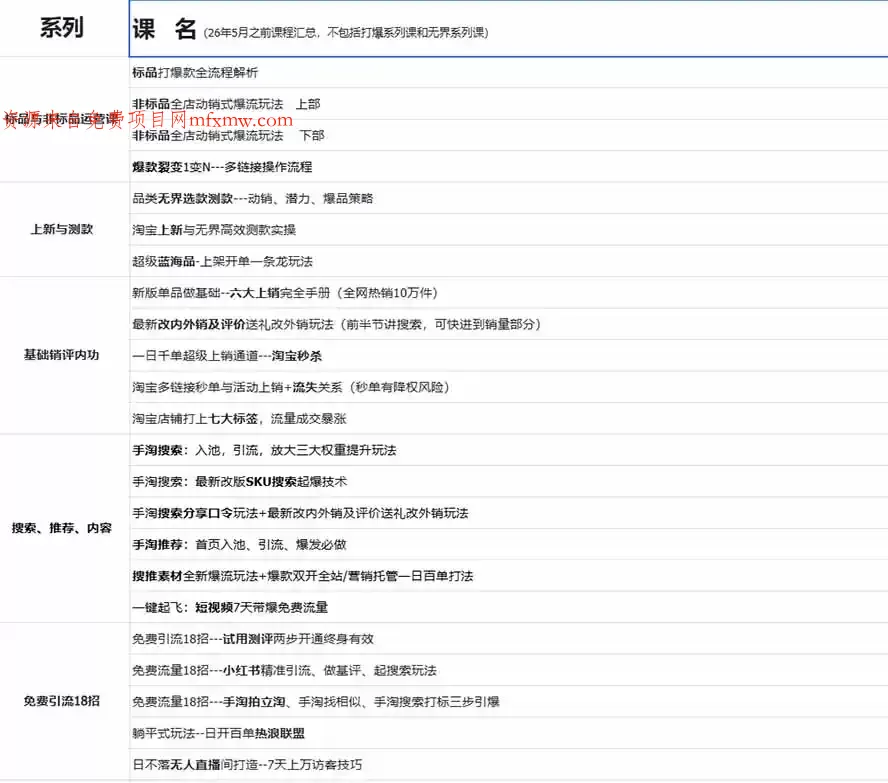The image size is (888, 783).
Task: Click the 系列 header cell
Action: pos(64,28)
